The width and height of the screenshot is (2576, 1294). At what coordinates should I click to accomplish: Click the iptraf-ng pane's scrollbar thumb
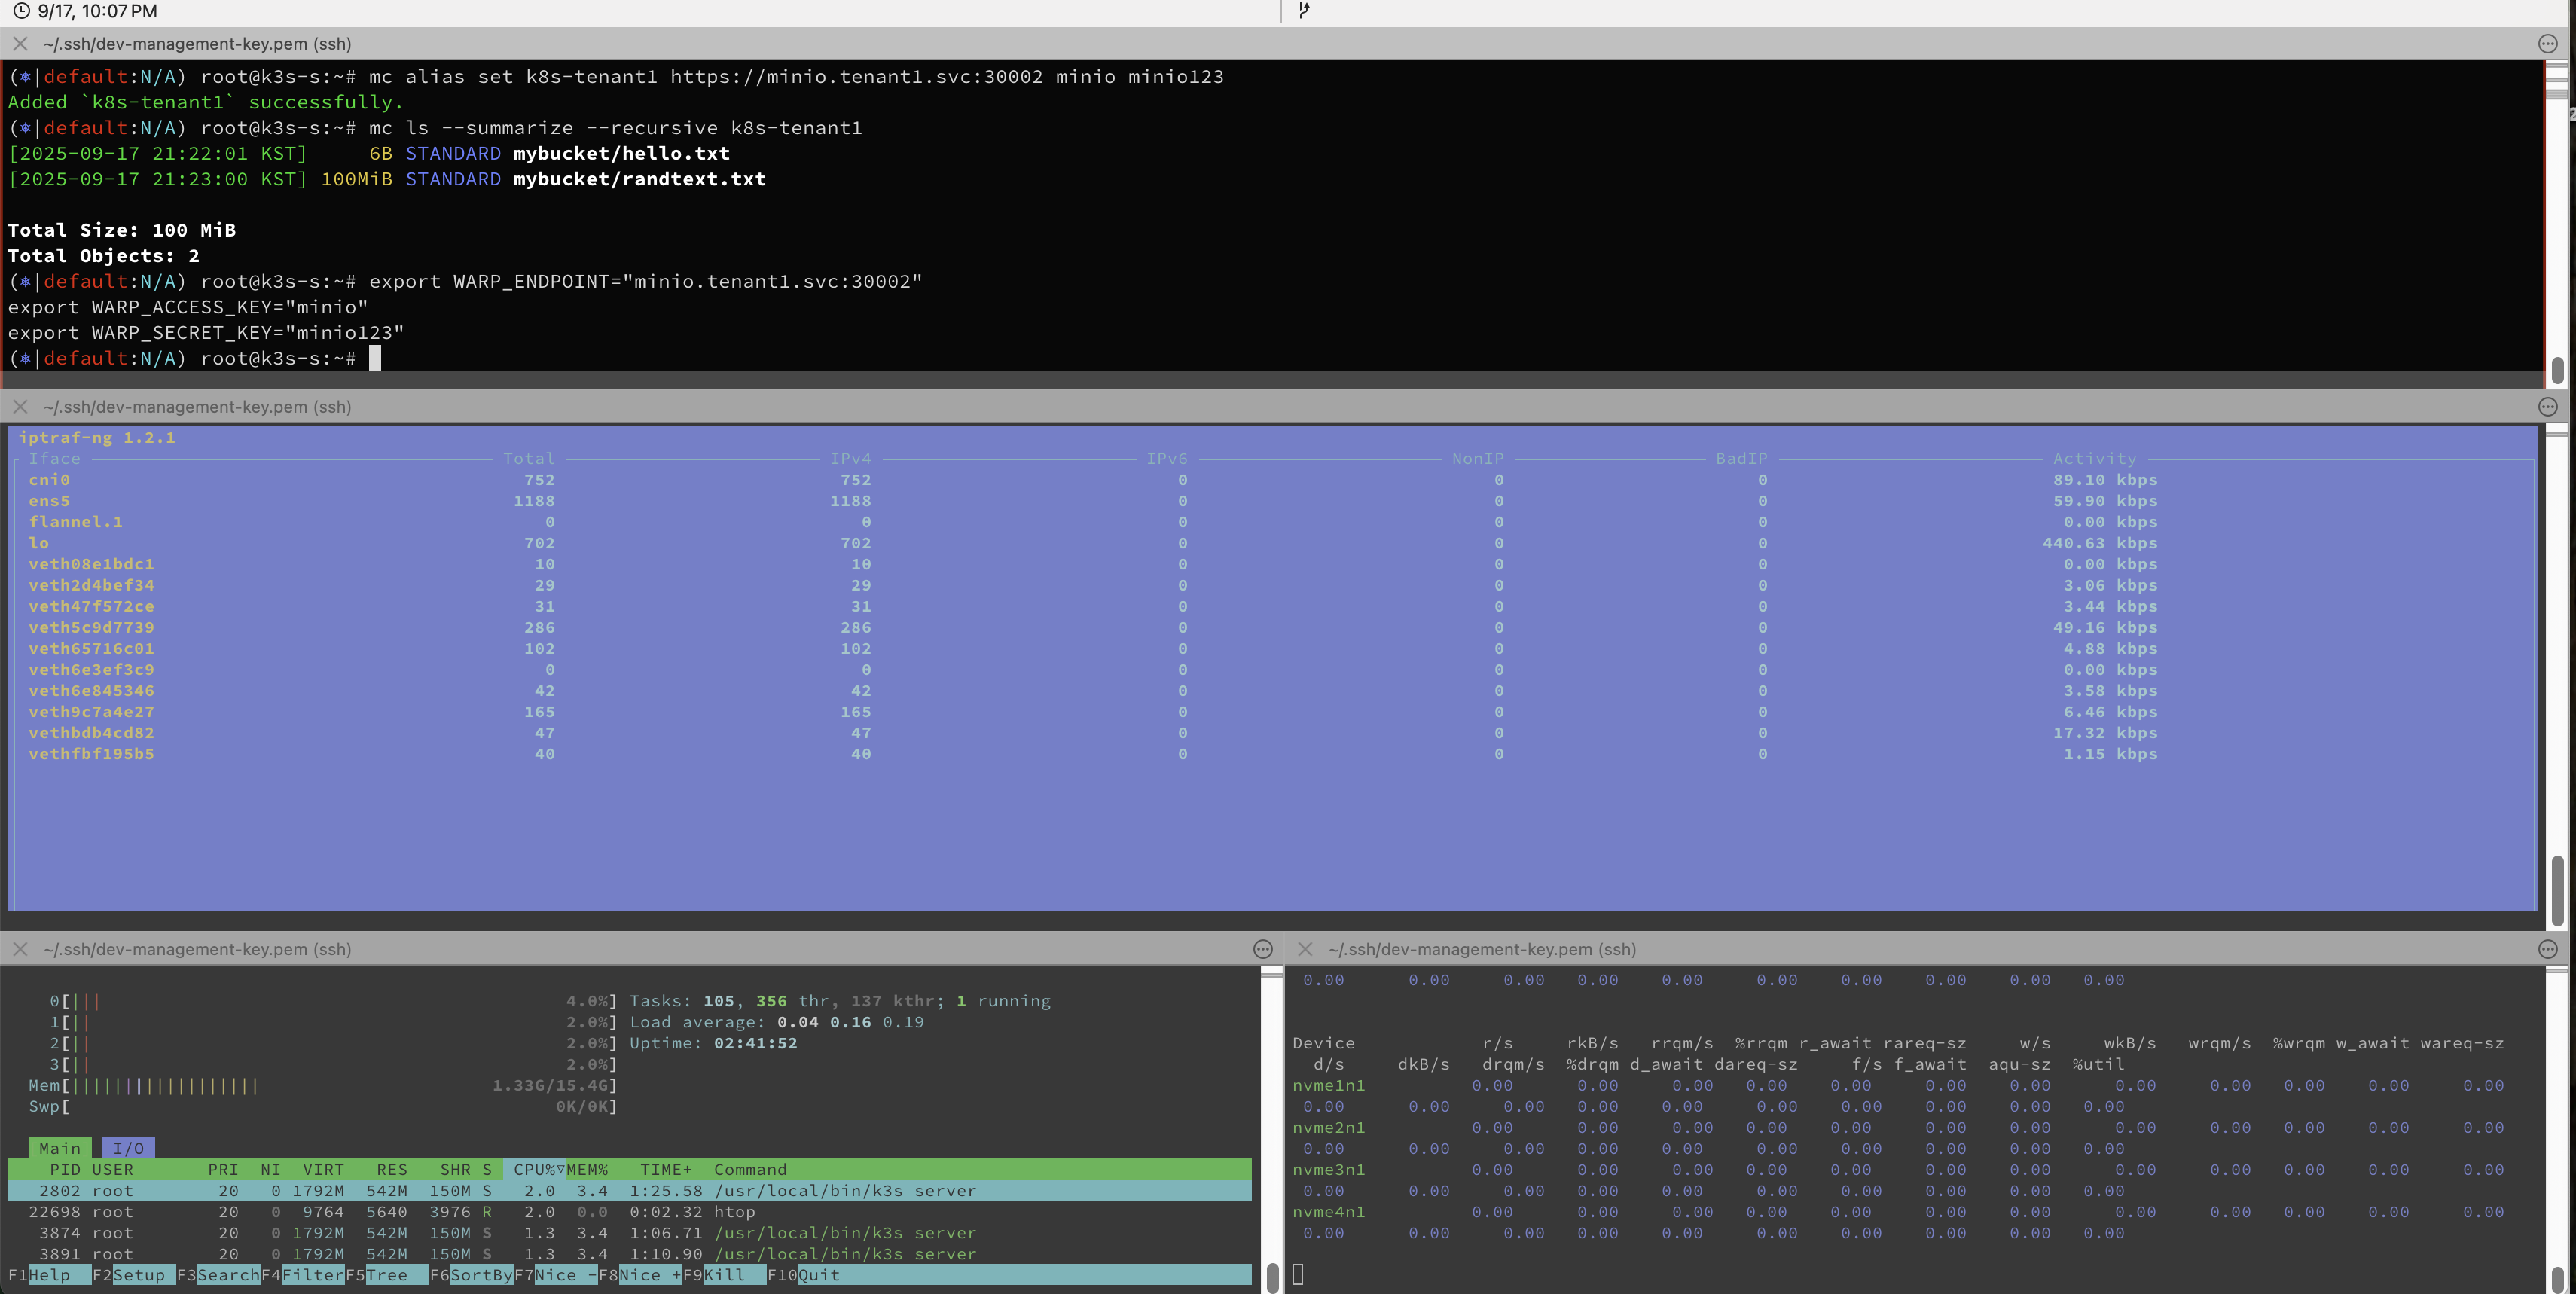[x=2557, y=890]
